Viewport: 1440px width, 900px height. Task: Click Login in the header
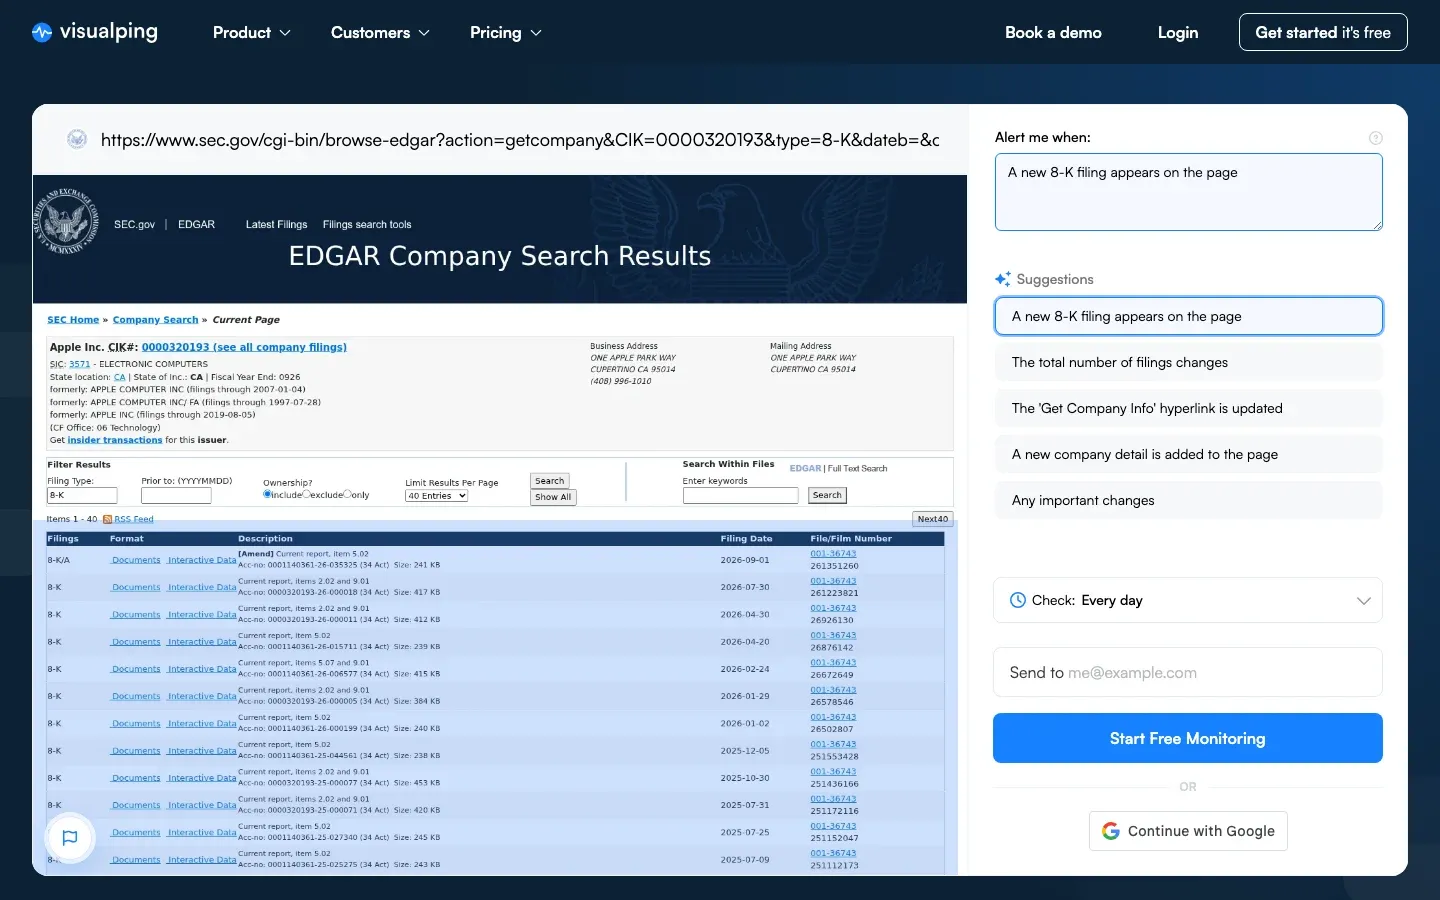(1178, 33)
